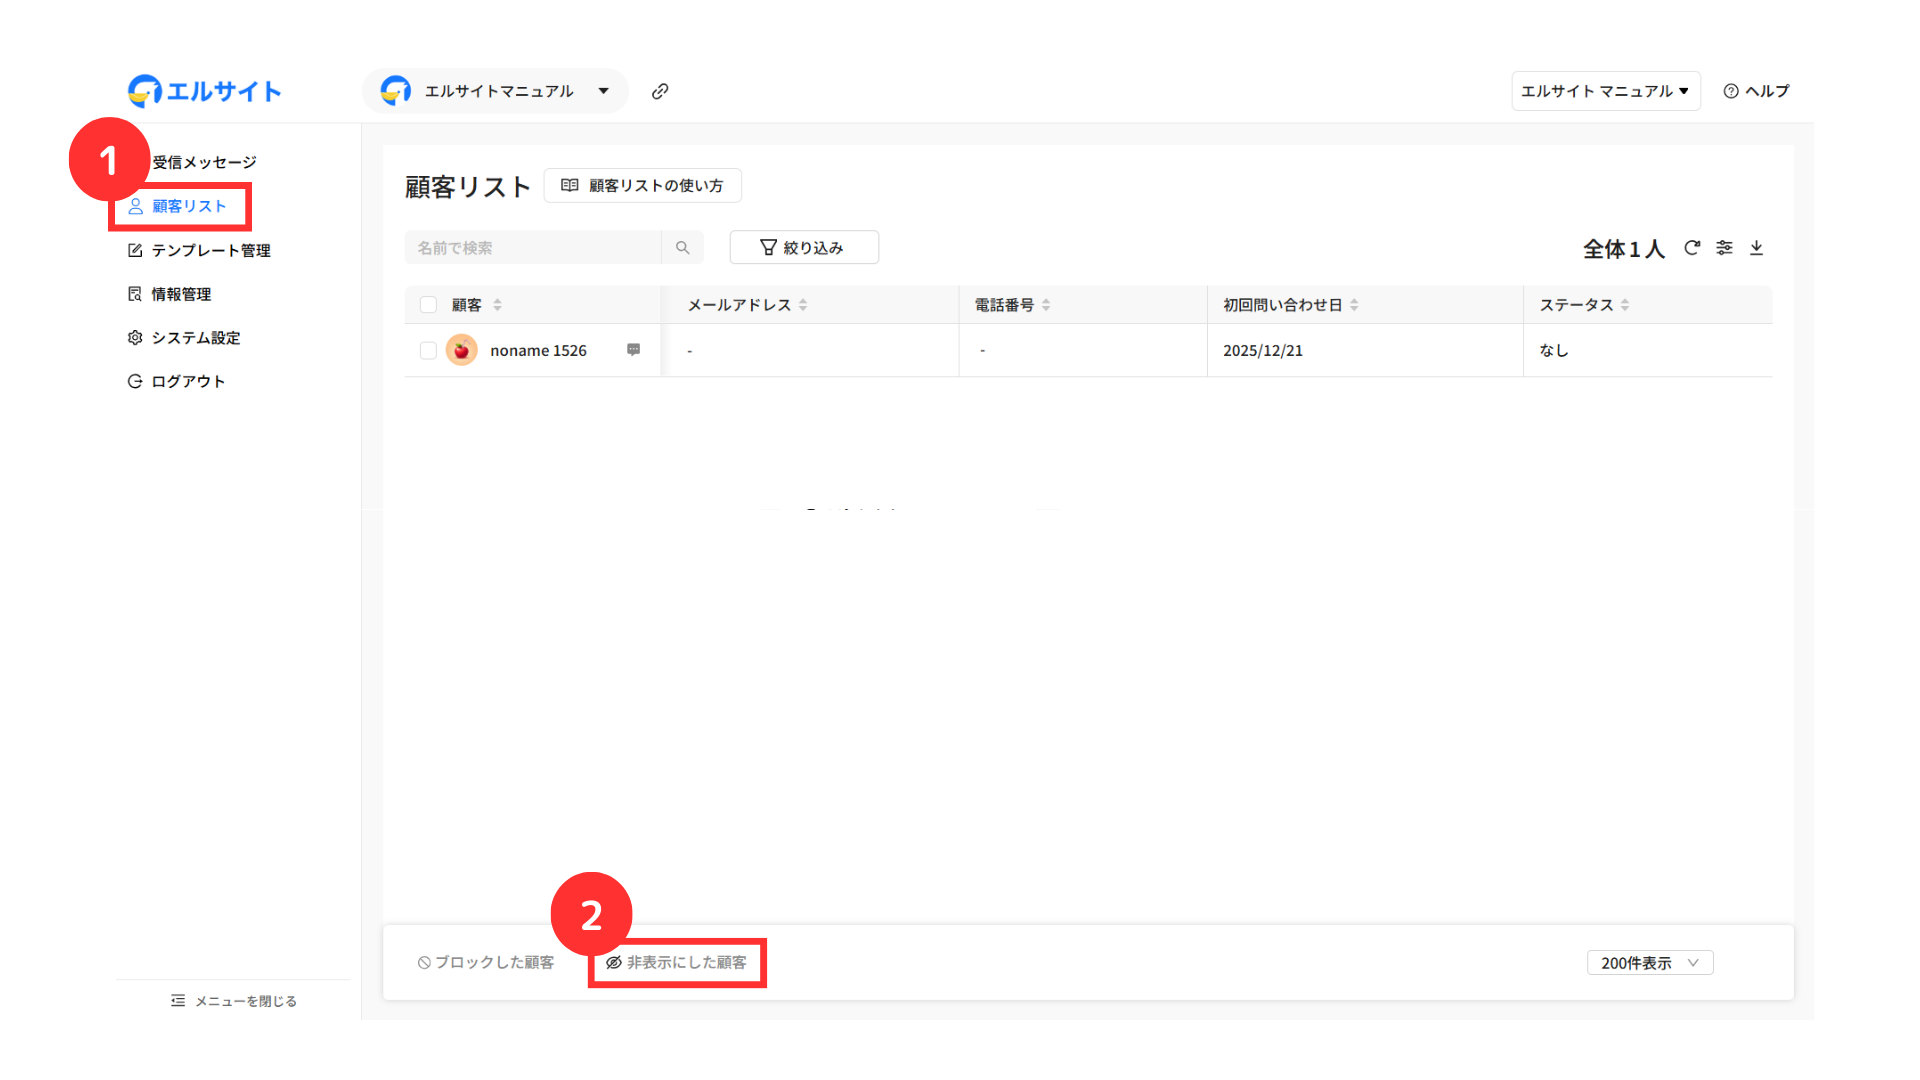This screenshot has width=1920, height=1080.
Task: Click the noname 1526 avatar thumbnail
Action: tap(461, 350)
